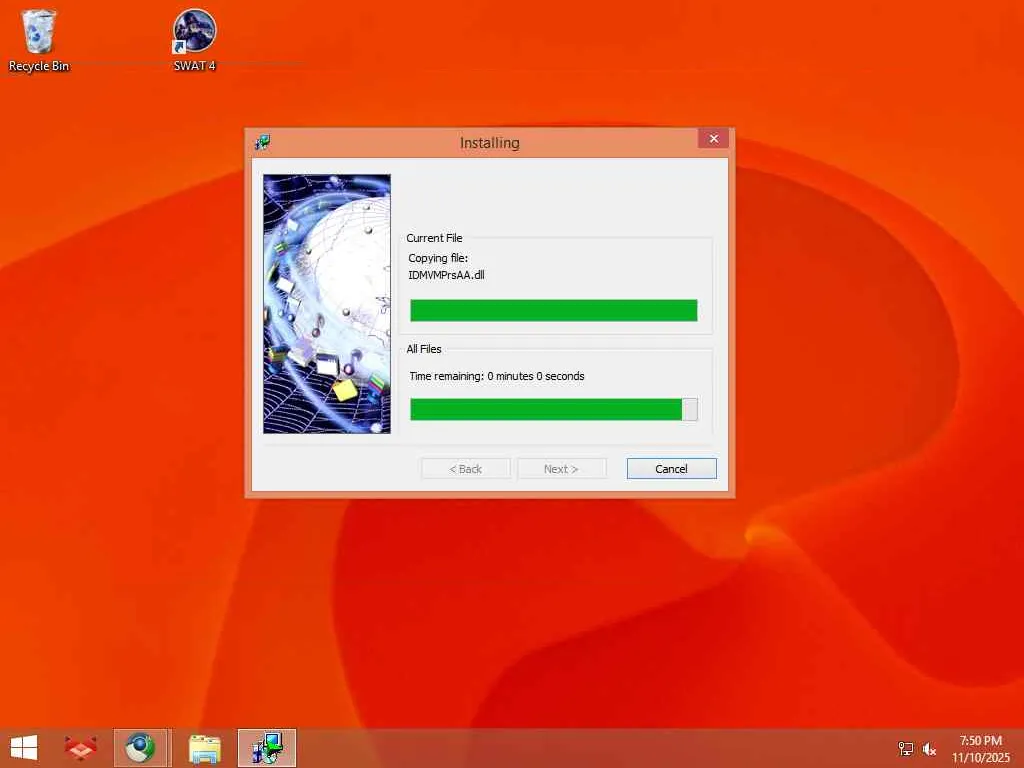Viewport: 1024px width, 768px height.
Task: Open the red taskbar app next to Start
Action: click(x=80, y=748)
